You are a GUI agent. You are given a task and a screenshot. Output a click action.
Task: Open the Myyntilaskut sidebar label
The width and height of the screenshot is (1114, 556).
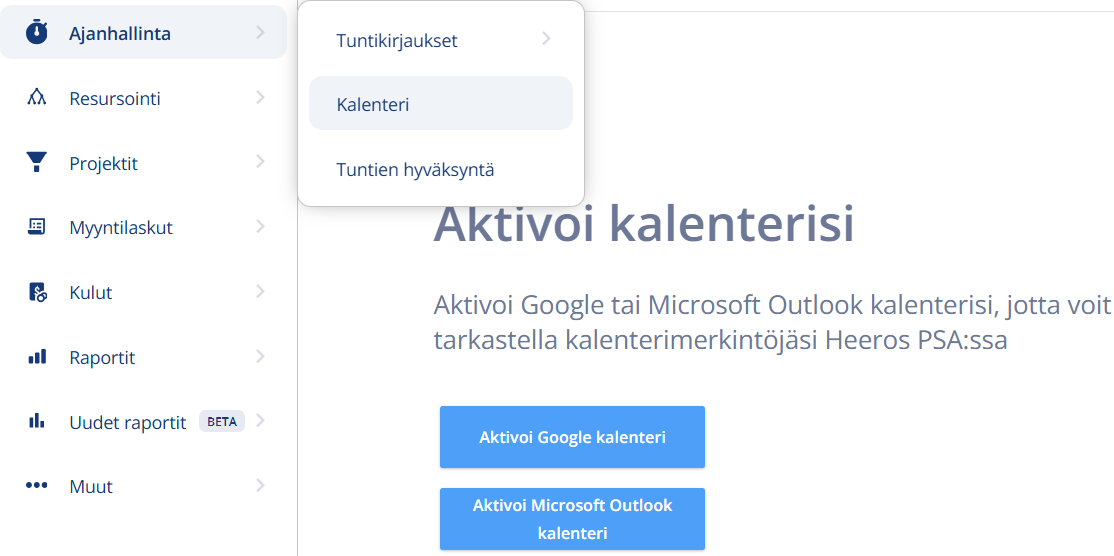coord(121,228)
